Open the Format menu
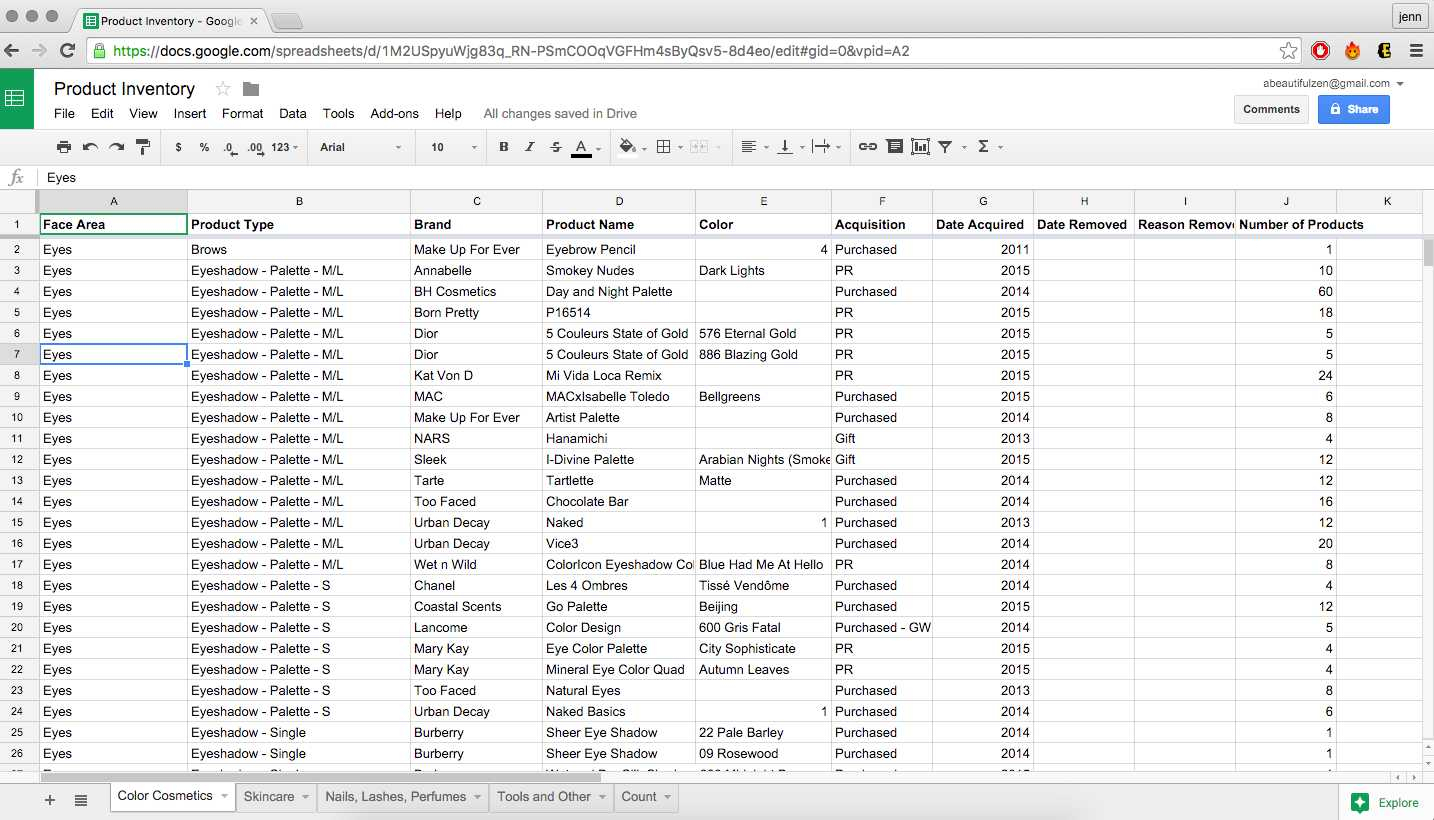 point(242,113)
